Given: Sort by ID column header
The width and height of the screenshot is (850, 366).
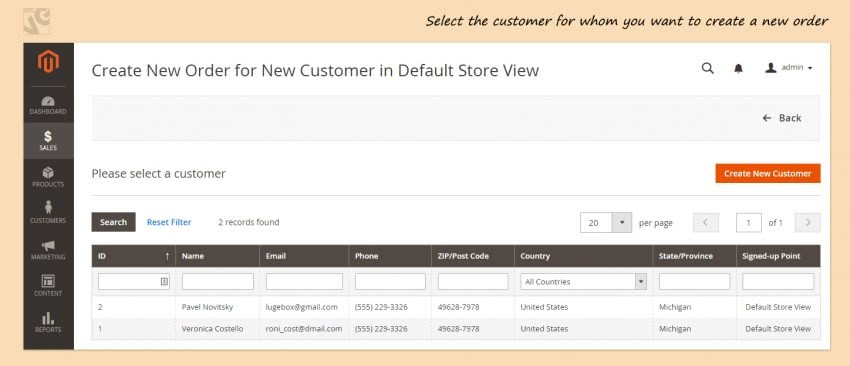Looking at the screenshot, I should click(x=133, y=256).
